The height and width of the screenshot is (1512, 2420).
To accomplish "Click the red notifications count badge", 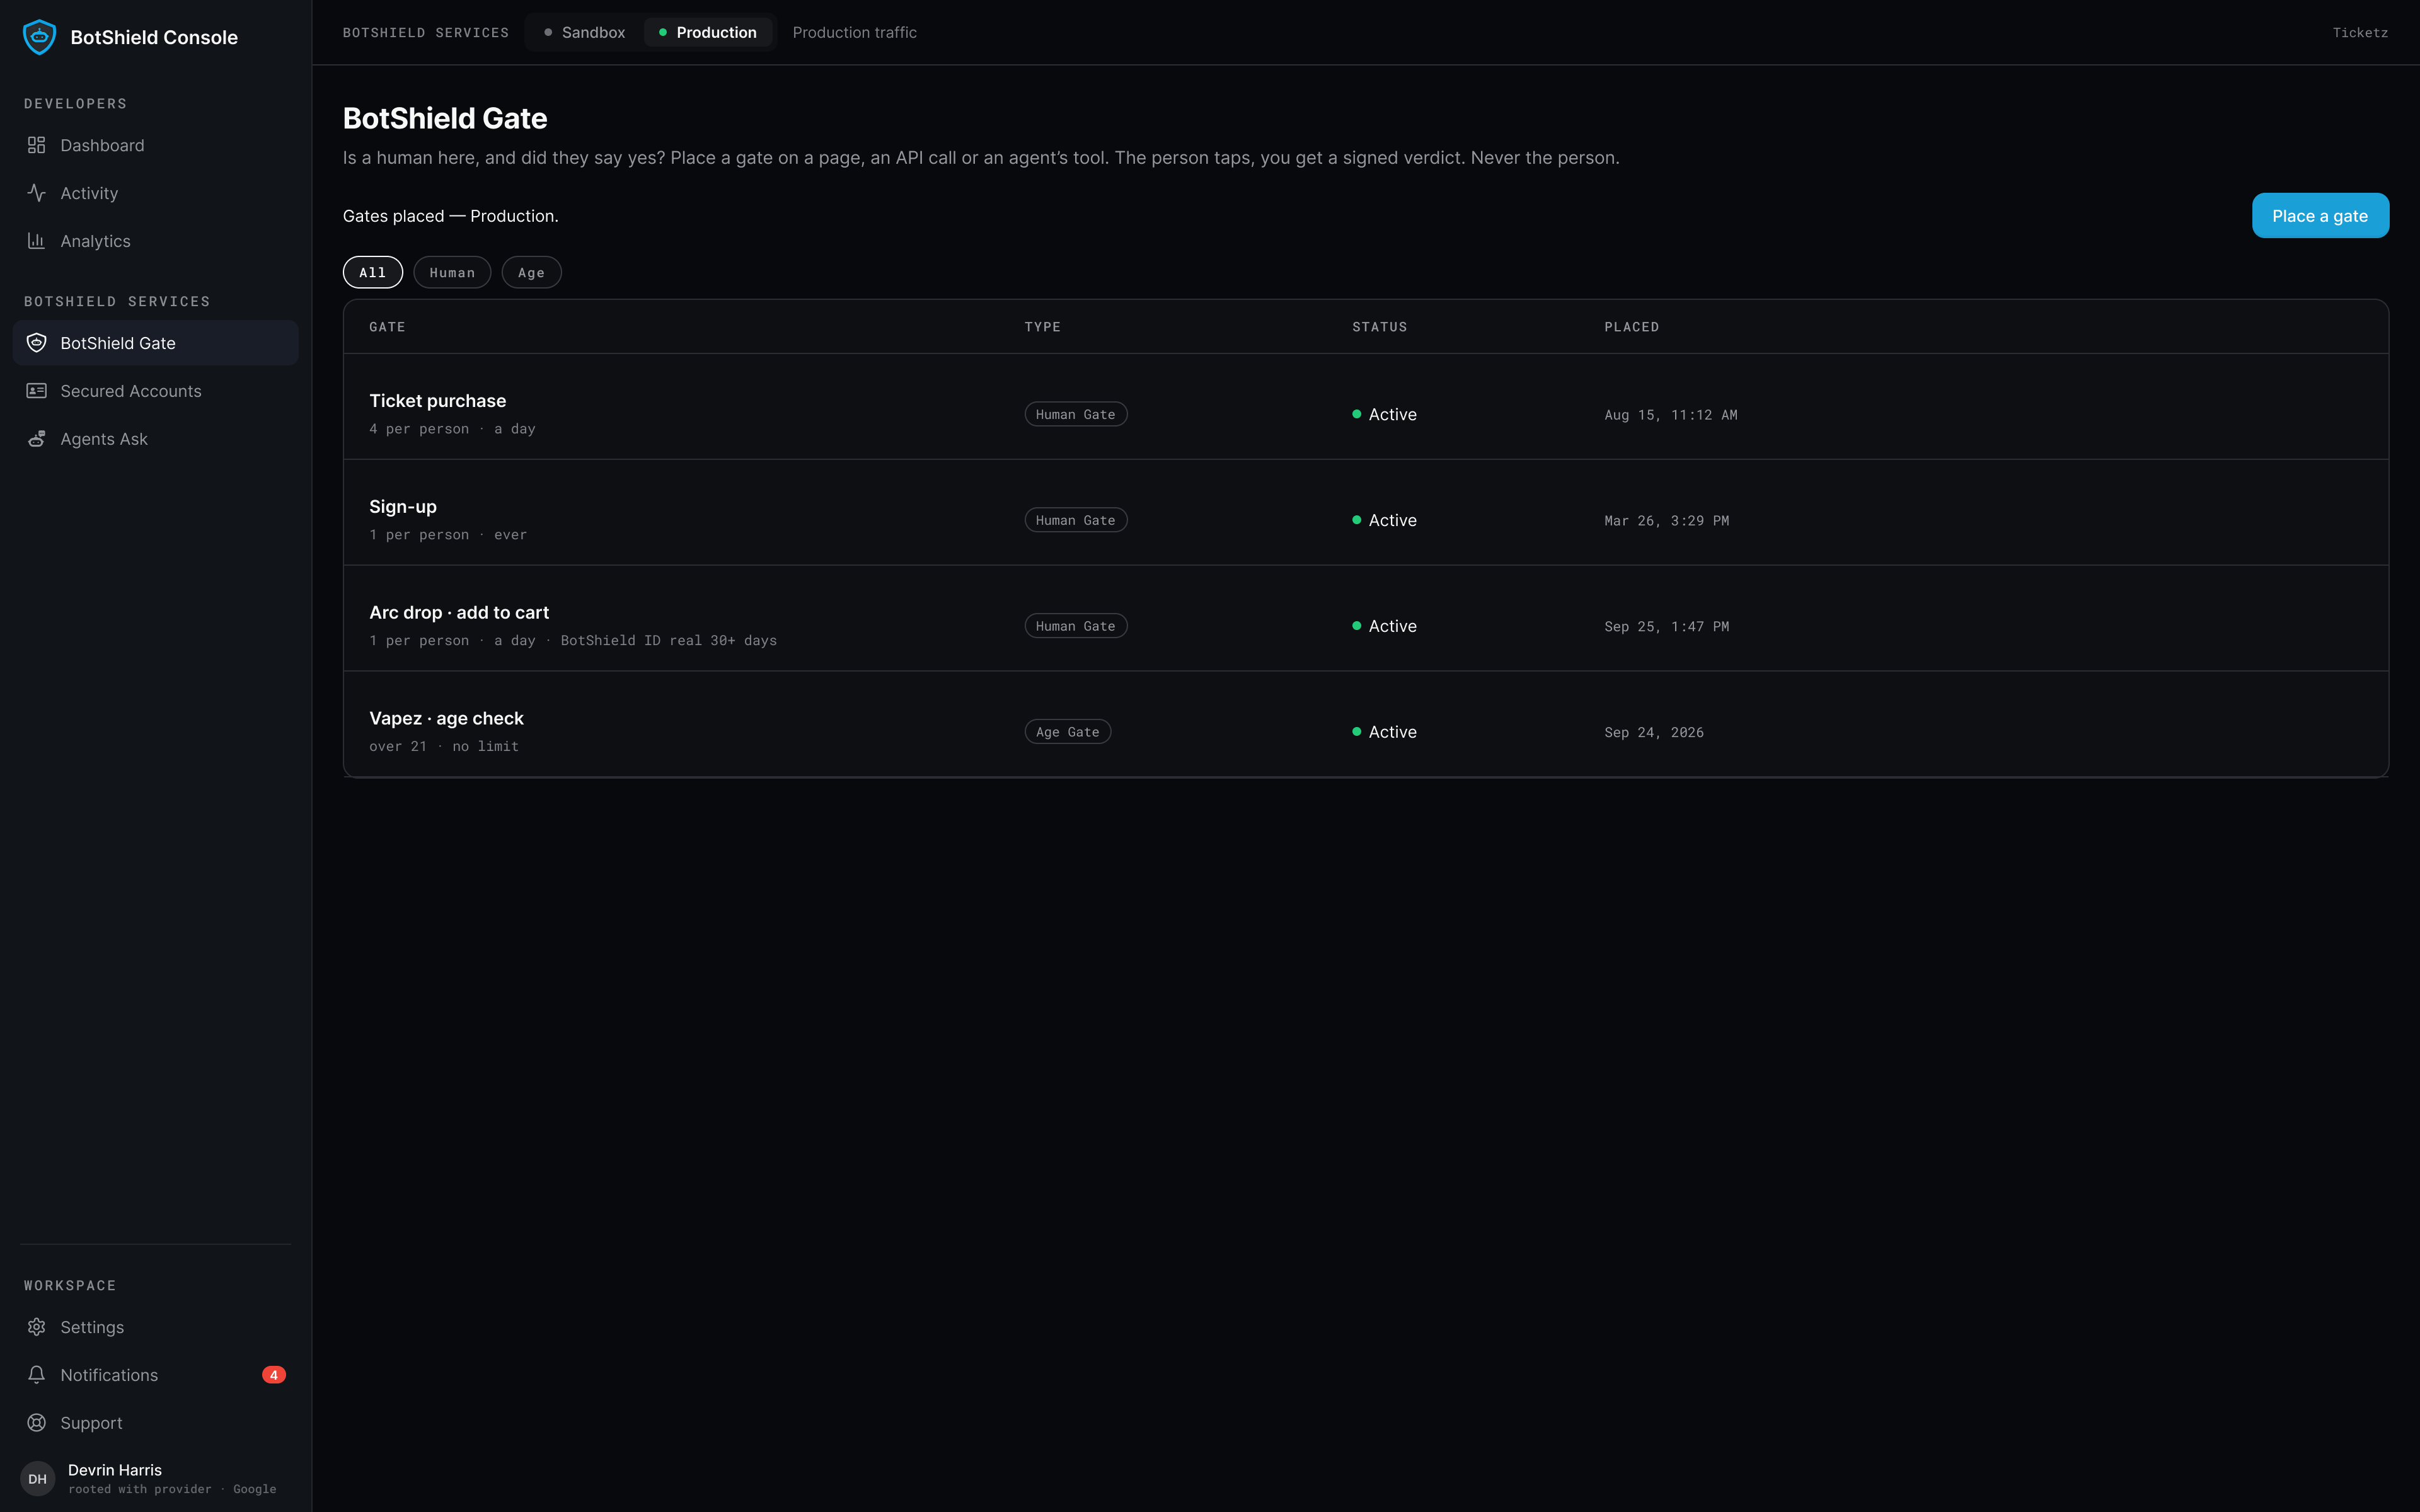I will coord(274,1375).
